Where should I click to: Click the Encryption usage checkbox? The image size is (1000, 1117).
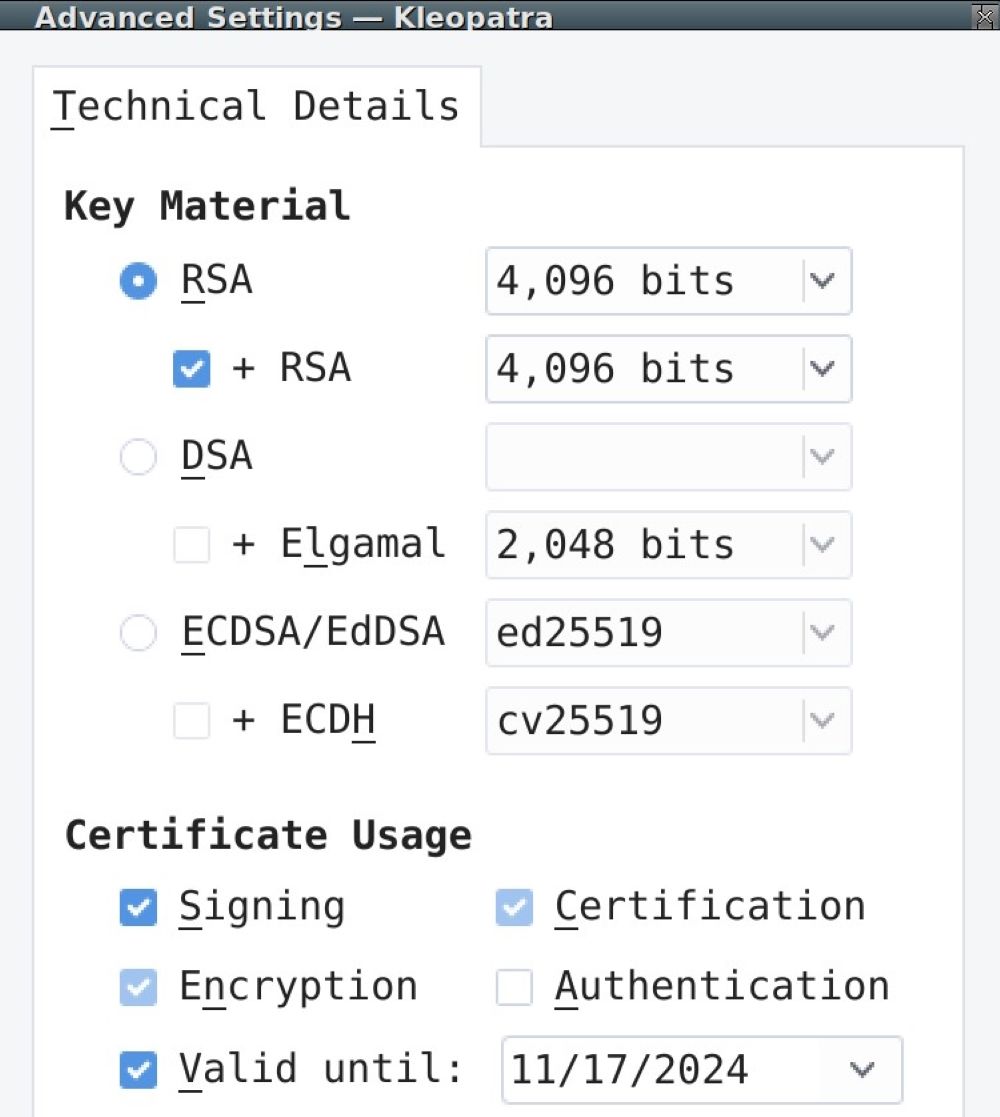(138, 988)
